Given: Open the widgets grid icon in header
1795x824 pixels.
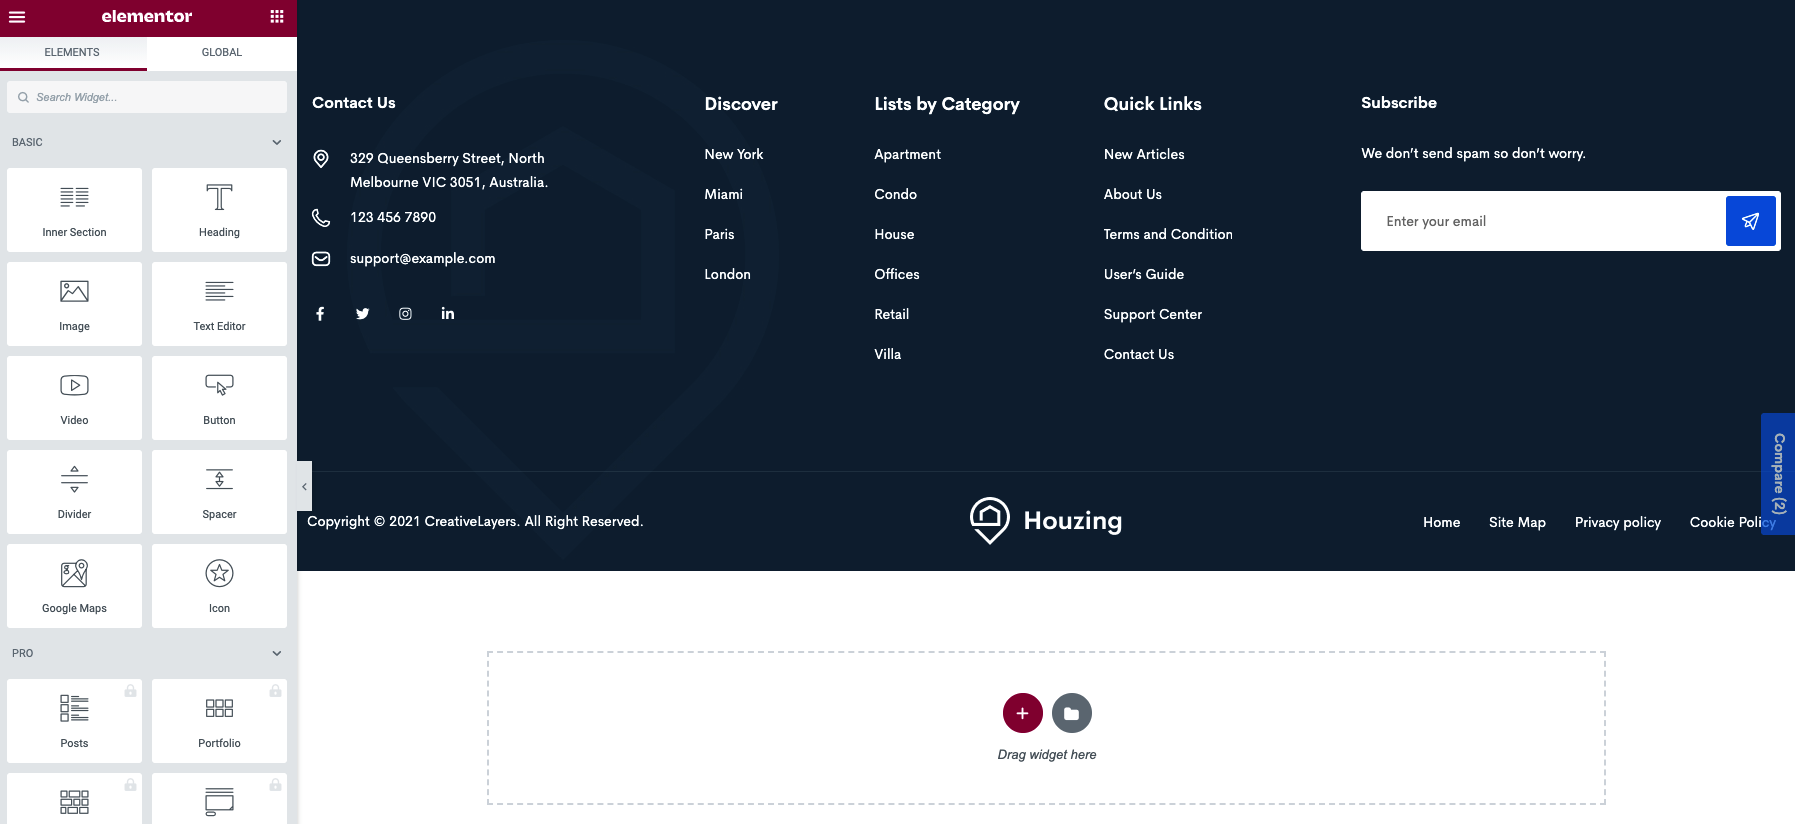Looking at the screenshot, I should click(x=277, y=17).
